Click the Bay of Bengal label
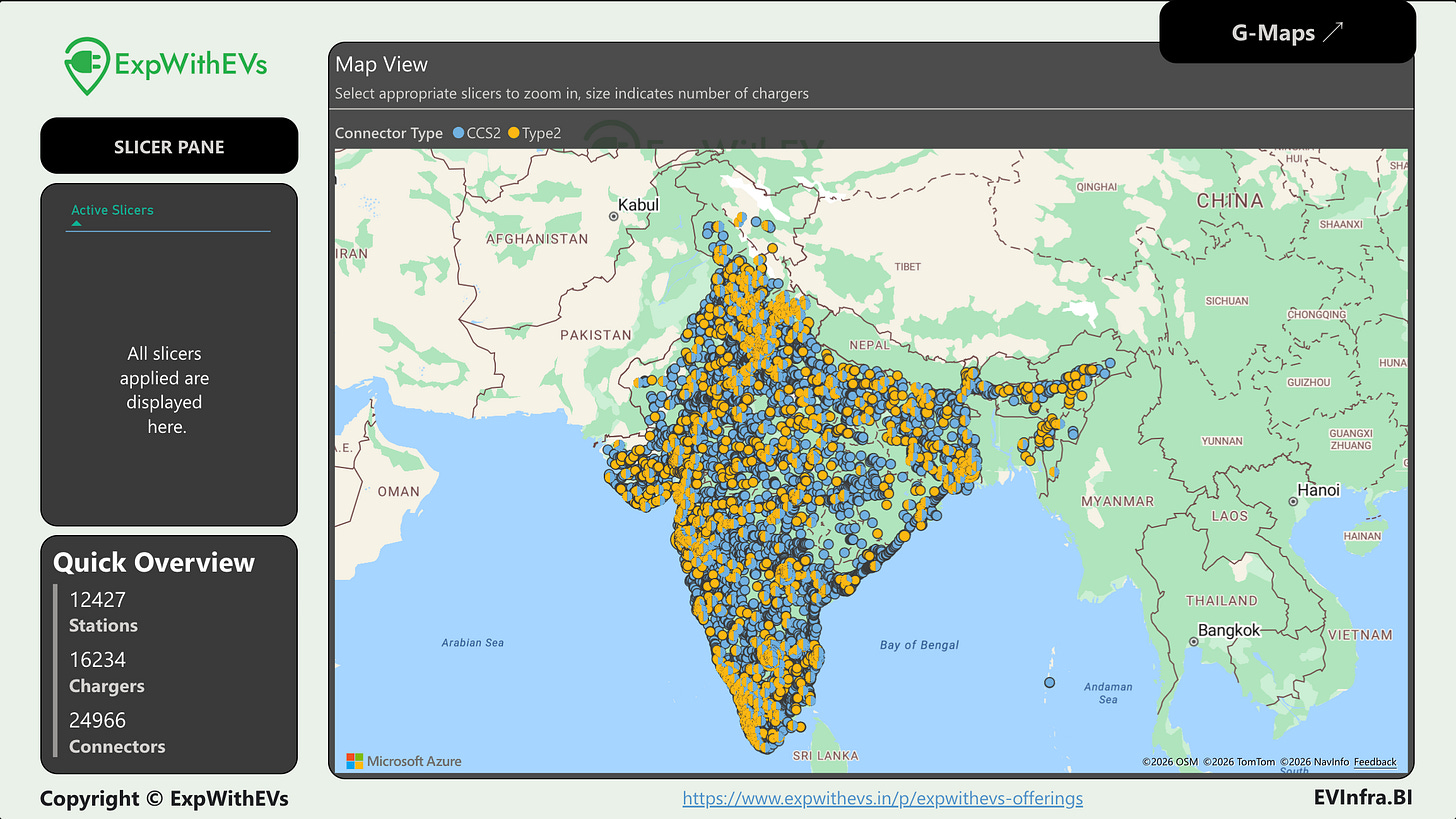1456x819 pixels. click(919, 645)
